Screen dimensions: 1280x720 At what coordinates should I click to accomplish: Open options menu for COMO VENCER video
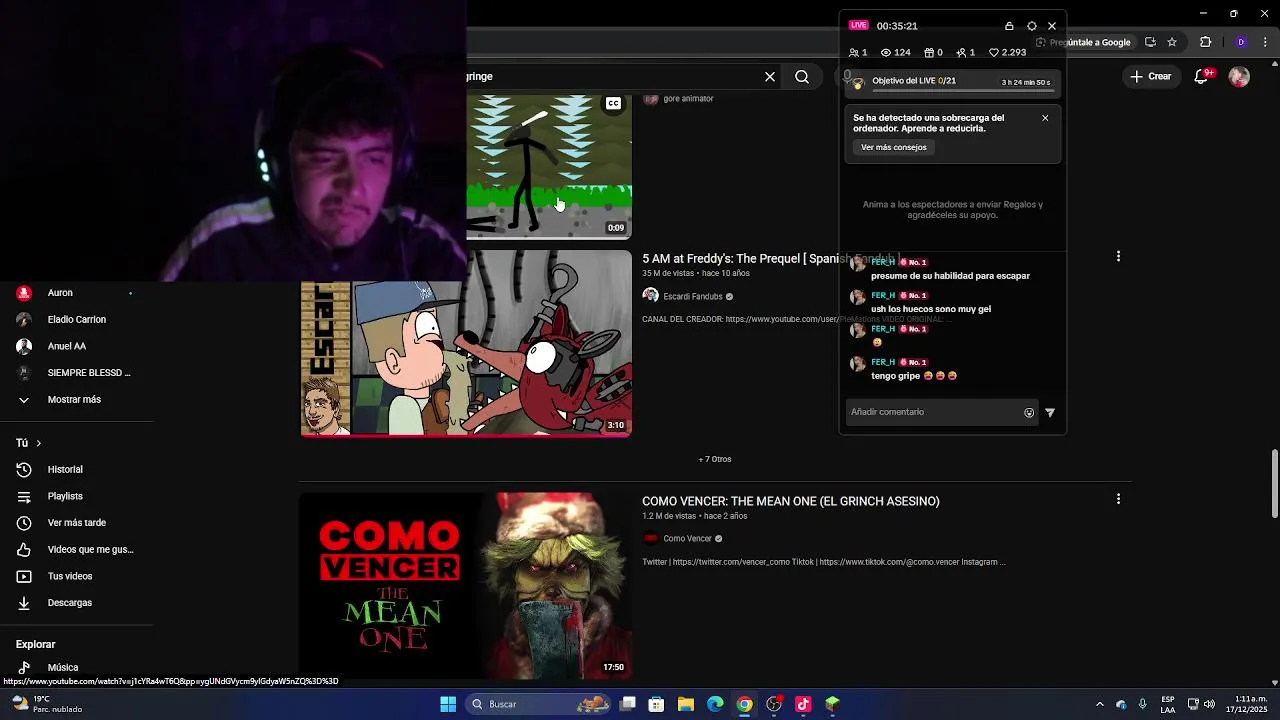1118,499
